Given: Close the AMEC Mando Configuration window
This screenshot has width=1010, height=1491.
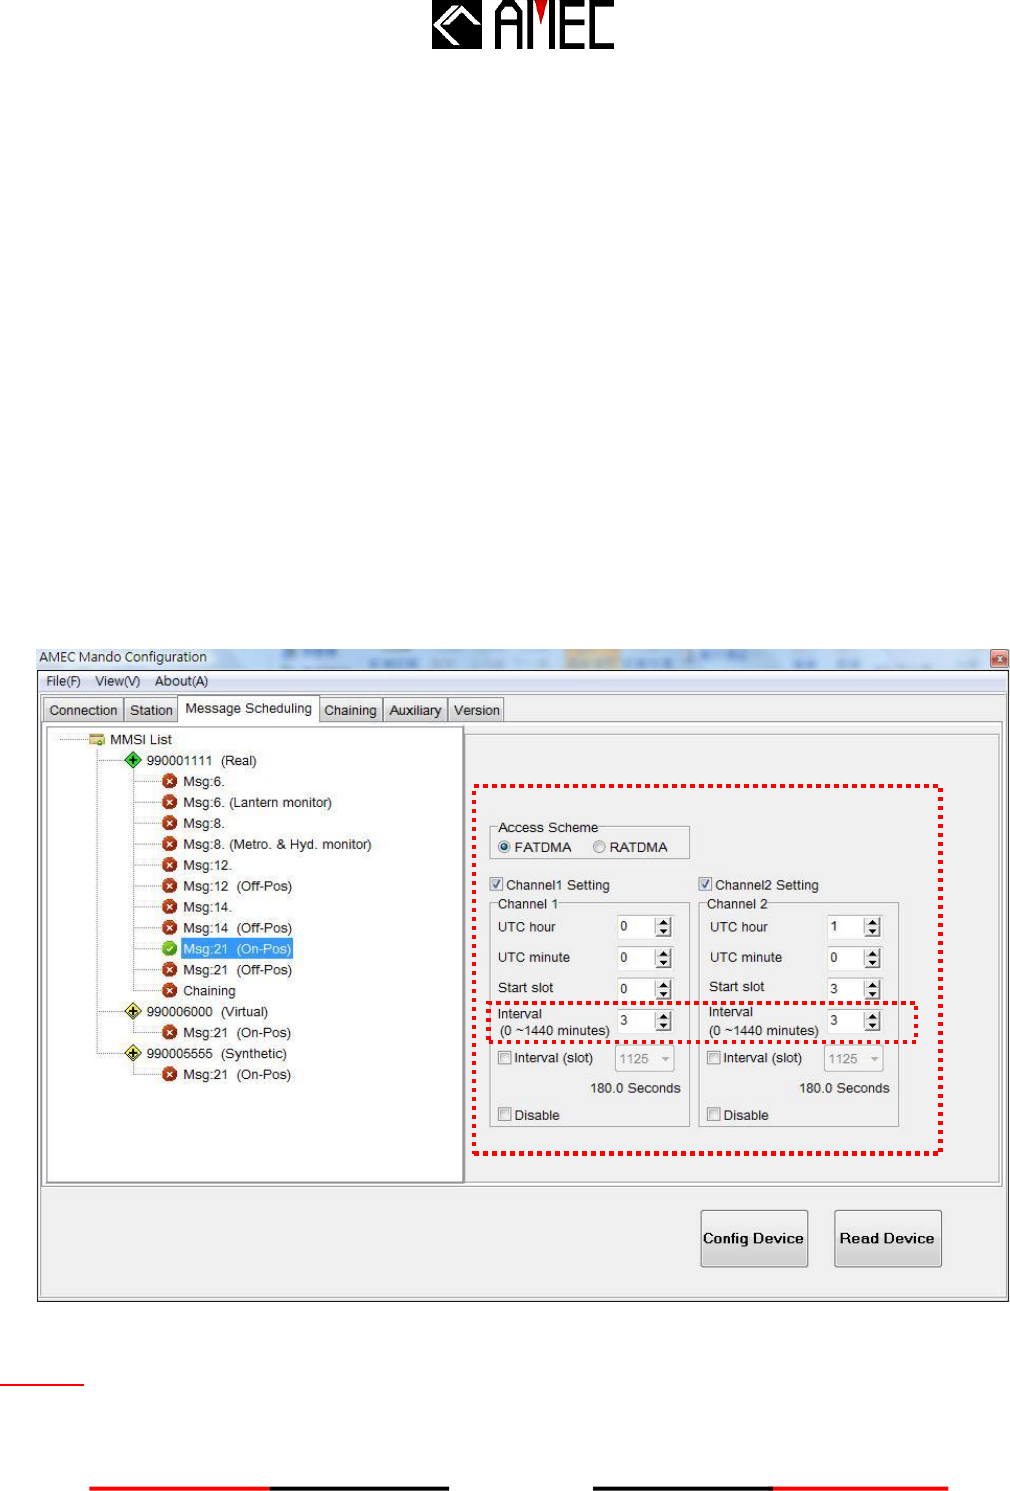Looking at the screenshot, I should (999, 658).
